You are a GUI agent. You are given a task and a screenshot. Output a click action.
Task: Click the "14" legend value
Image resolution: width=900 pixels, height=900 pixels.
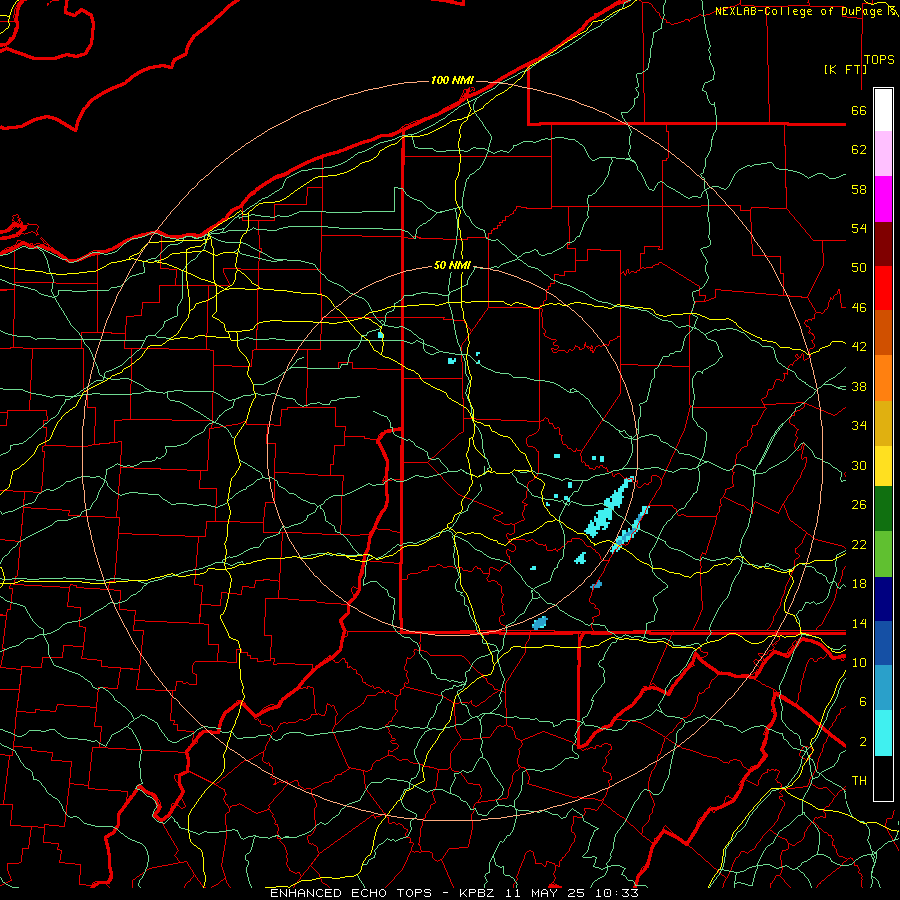tap(859, 623)
